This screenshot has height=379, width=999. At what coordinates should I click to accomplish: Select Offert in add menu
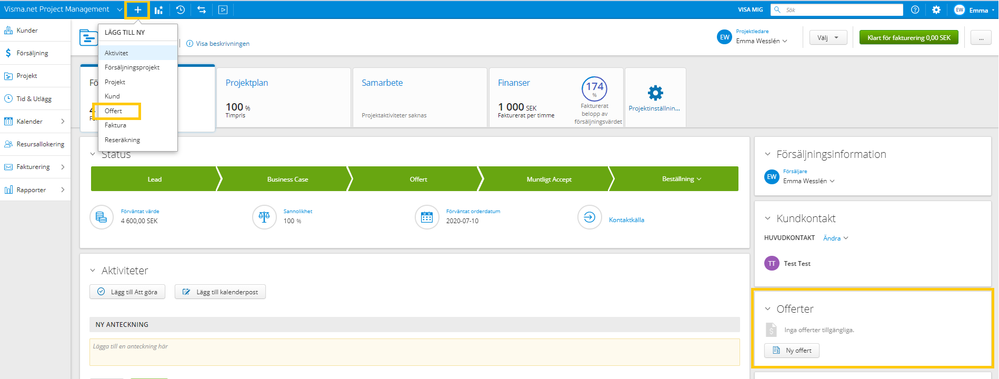point(138,111)
